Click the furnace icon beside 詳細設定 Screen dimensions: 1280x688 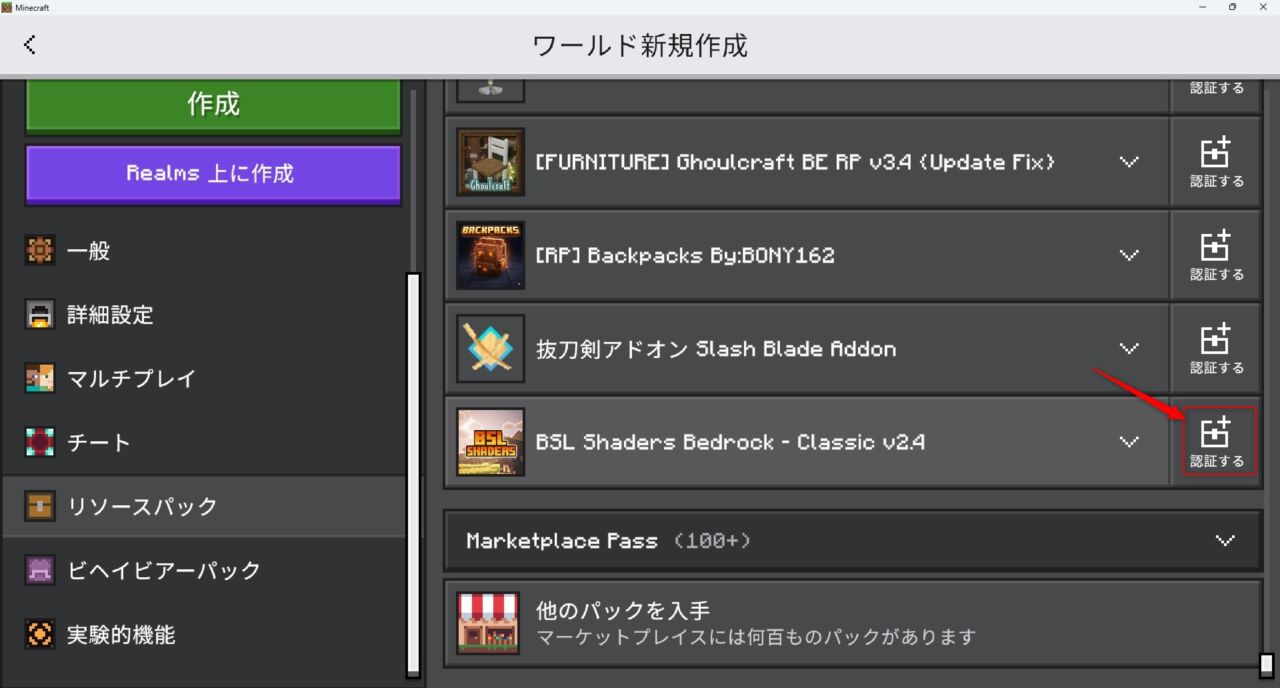pyautogui.click(x=40, y=315)
